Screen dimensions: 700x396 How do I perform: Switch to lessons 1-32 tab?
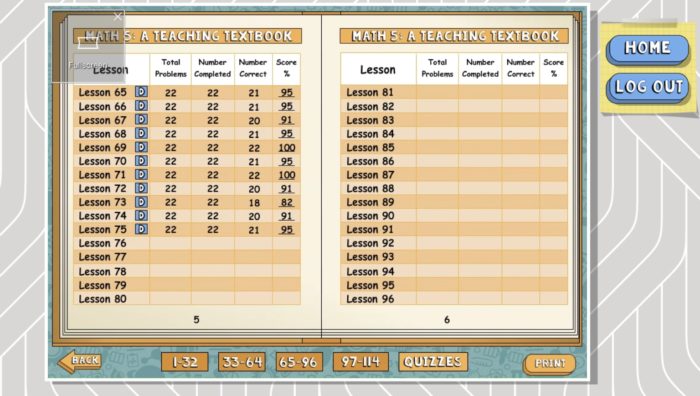click(x=185, y=362)
